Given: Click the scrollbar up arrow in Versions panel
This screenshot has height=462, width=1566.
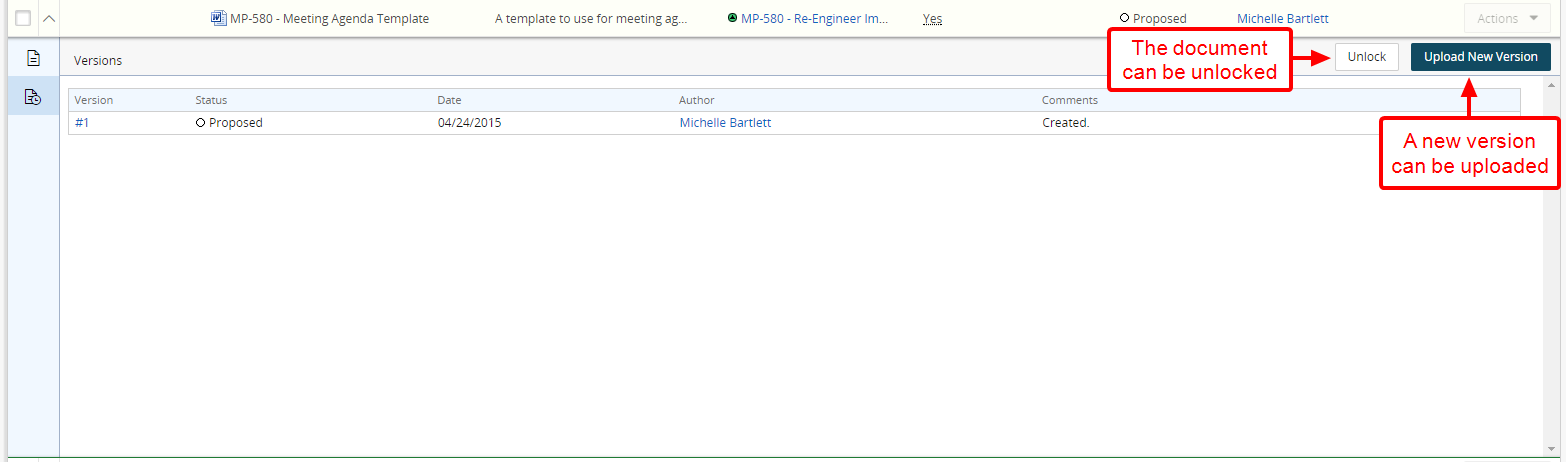Looking at the screenshot, I should point(1551,85).
